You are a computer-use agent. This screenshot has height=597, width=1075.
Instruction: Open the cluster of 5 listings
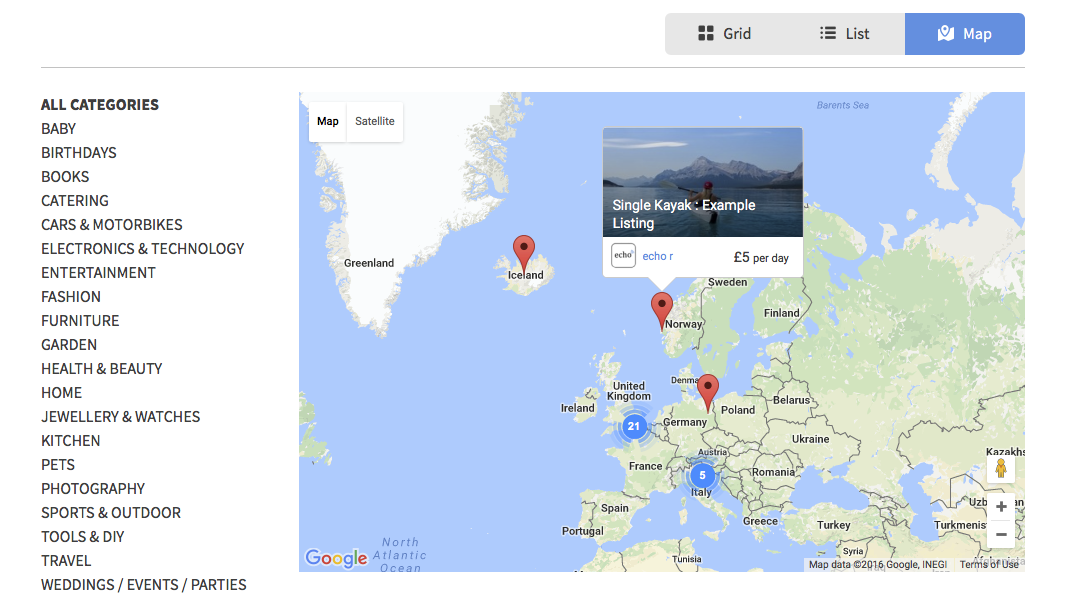(702, 475)
